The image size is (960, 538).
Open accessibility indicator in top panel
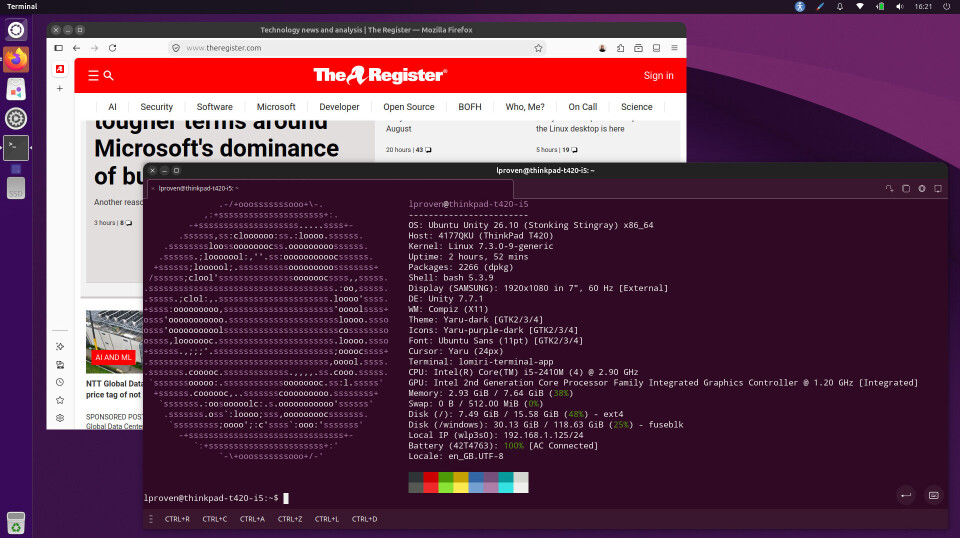coord(800,7)
